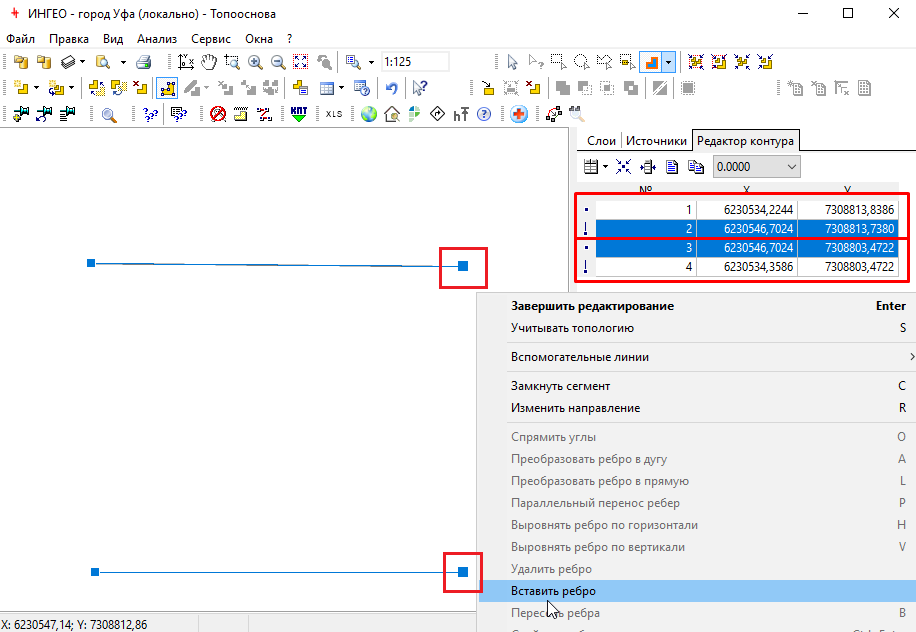The width and height of the screenshot is (916, 632).
Task: Click the X cell 6230546,7024 in row 2
Action: coord(747,229)
